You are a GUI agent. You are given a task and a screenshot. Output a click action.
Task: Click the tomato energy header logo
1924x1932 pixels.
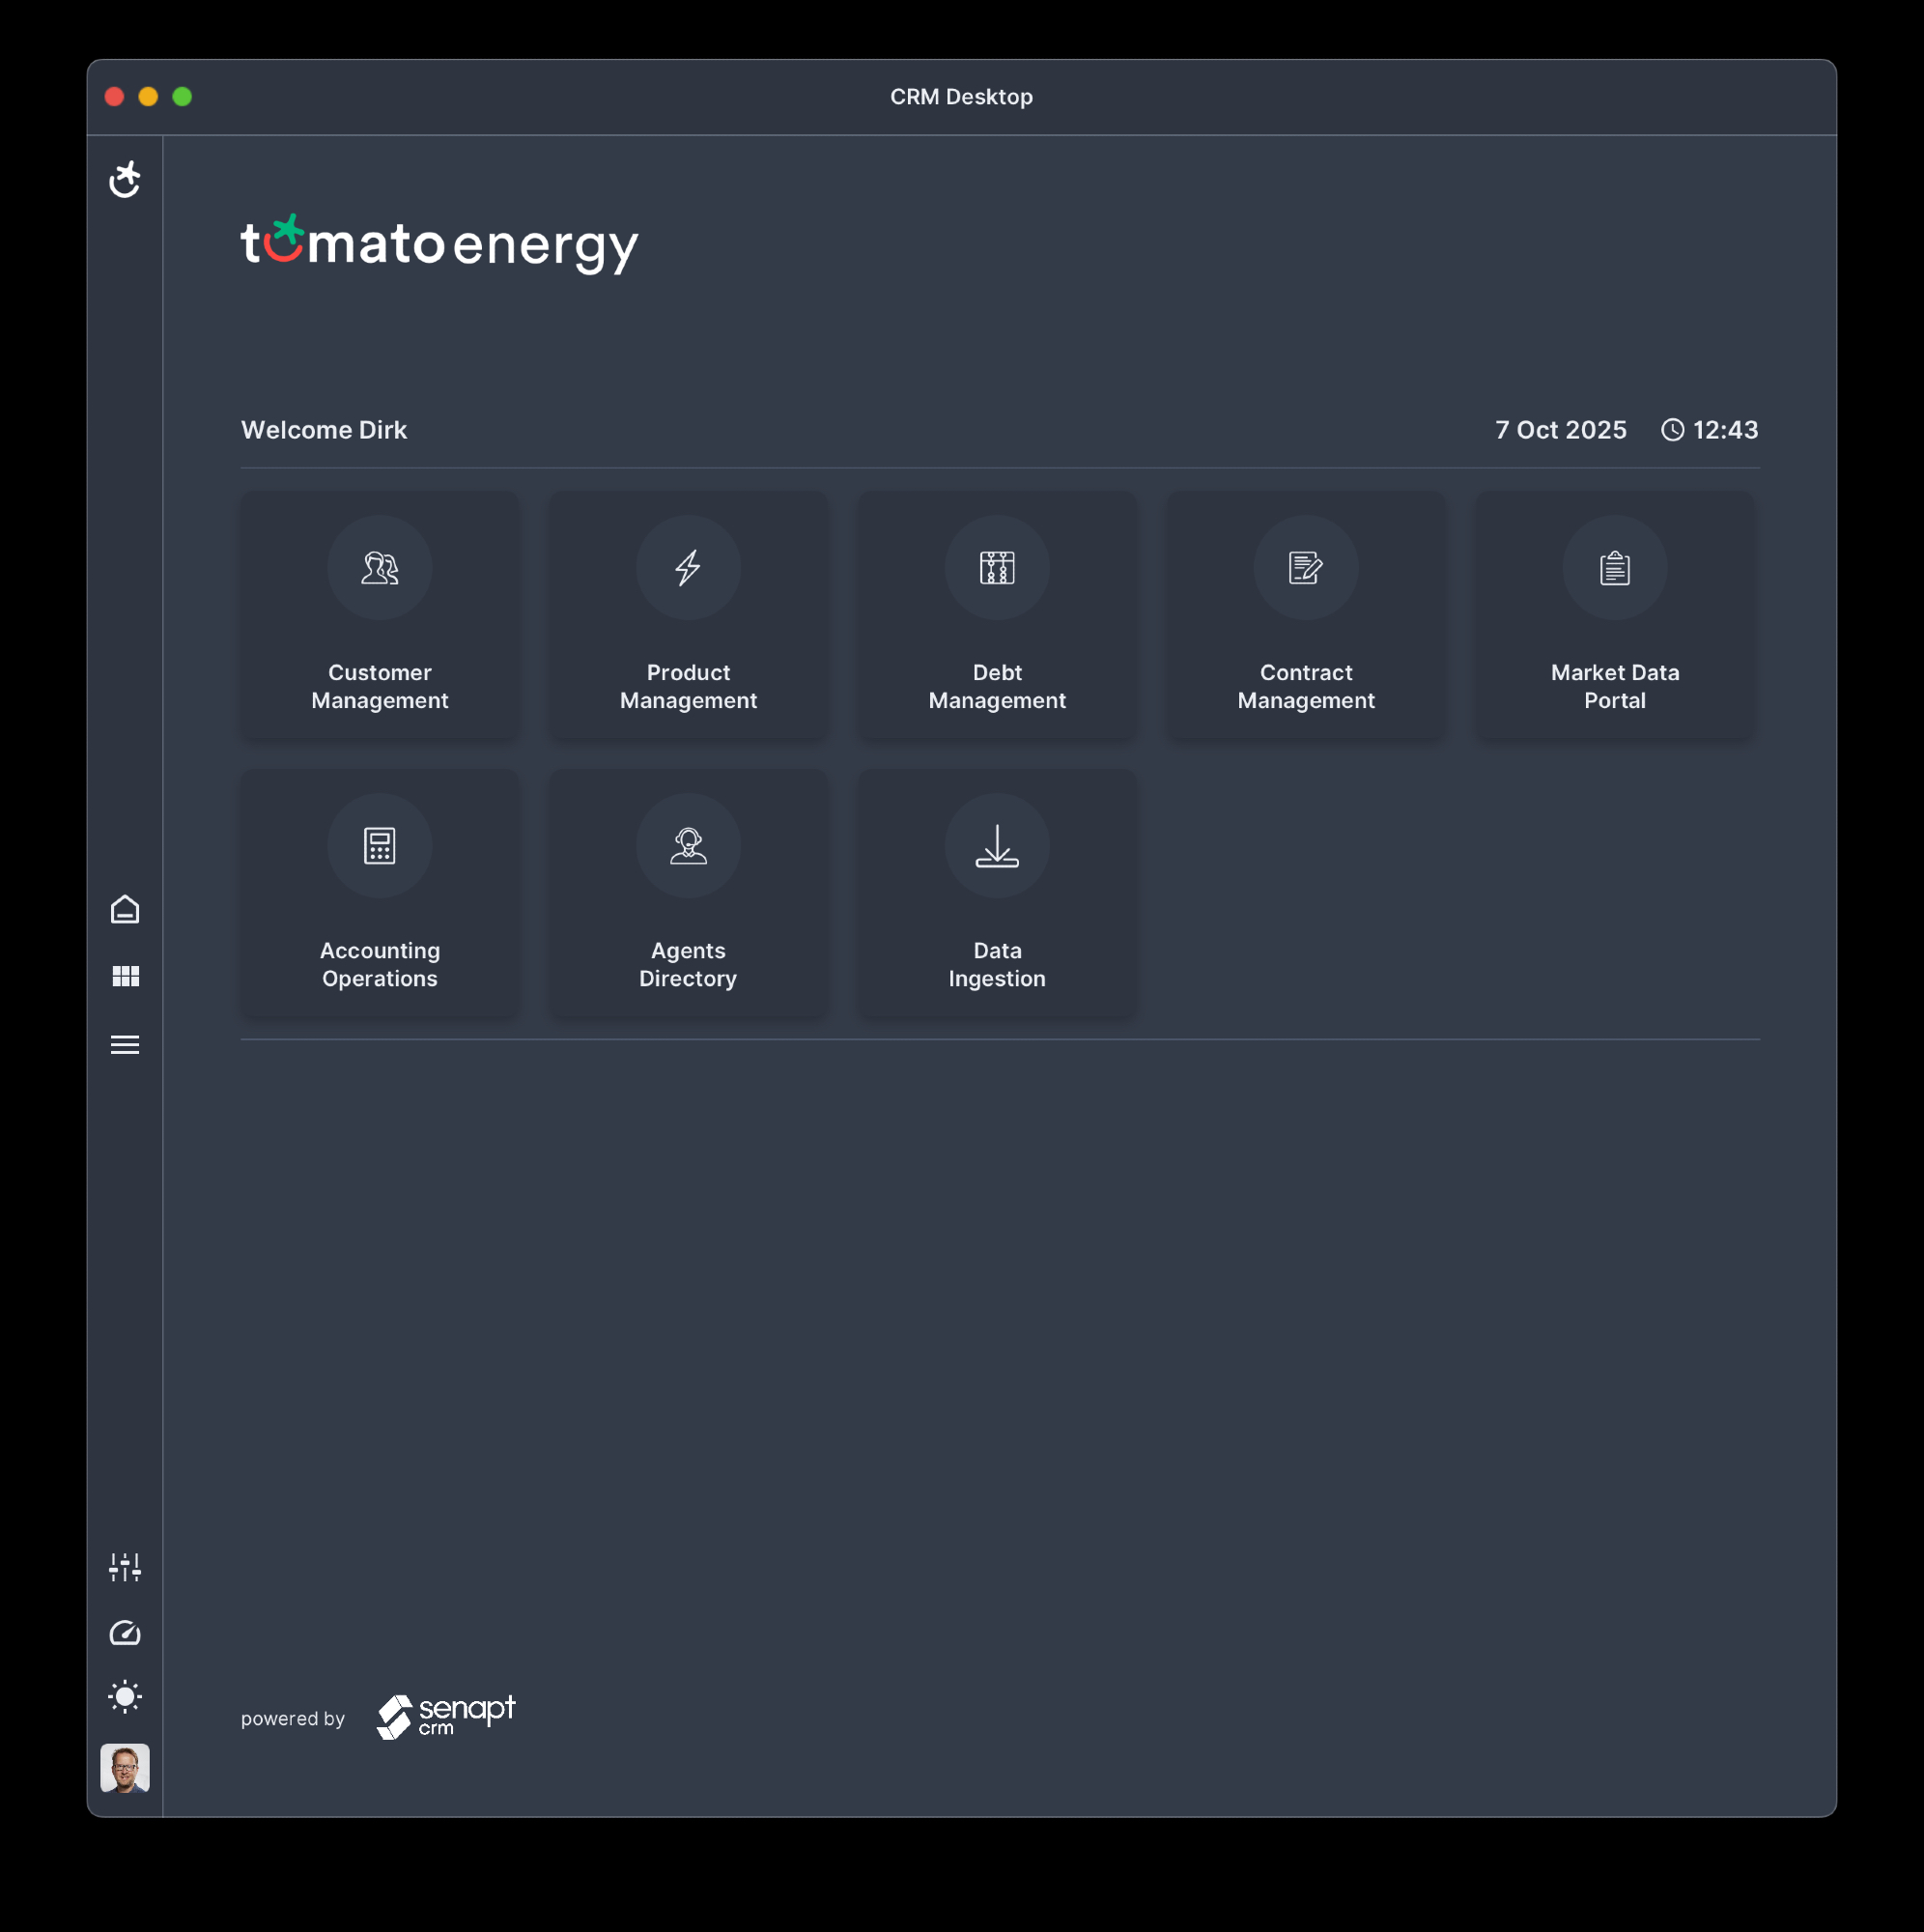(x=439, y=244)
